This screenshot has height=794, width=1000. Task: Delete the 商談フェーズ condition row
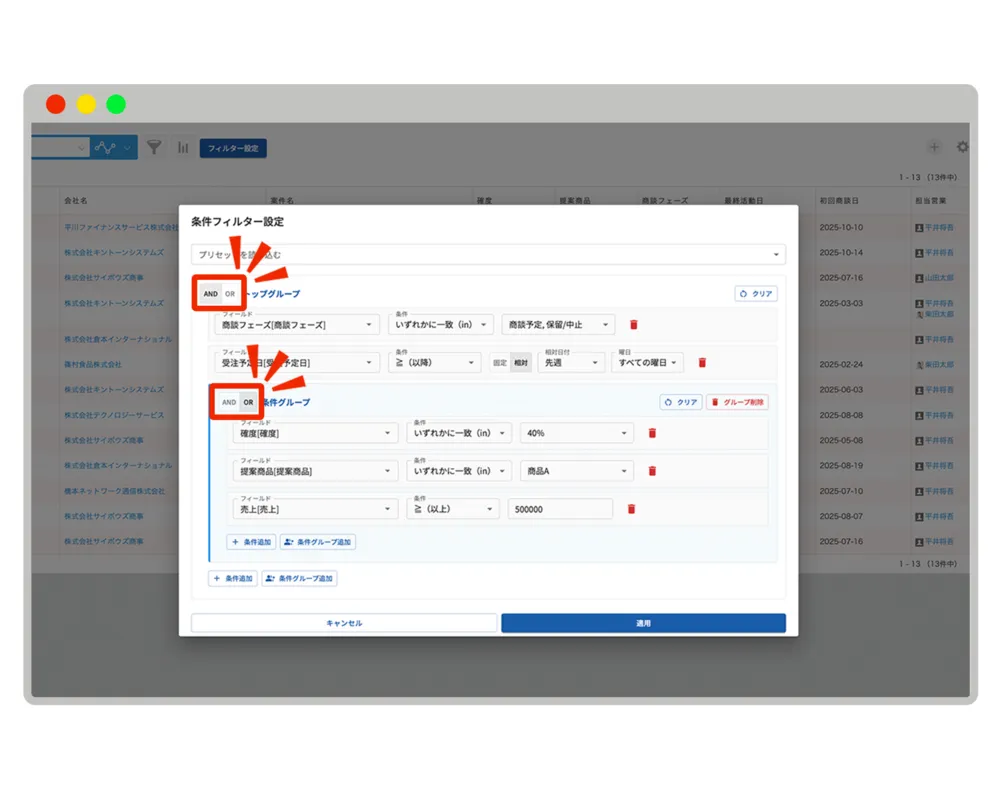pyautogui.click(x=633, y=325)
